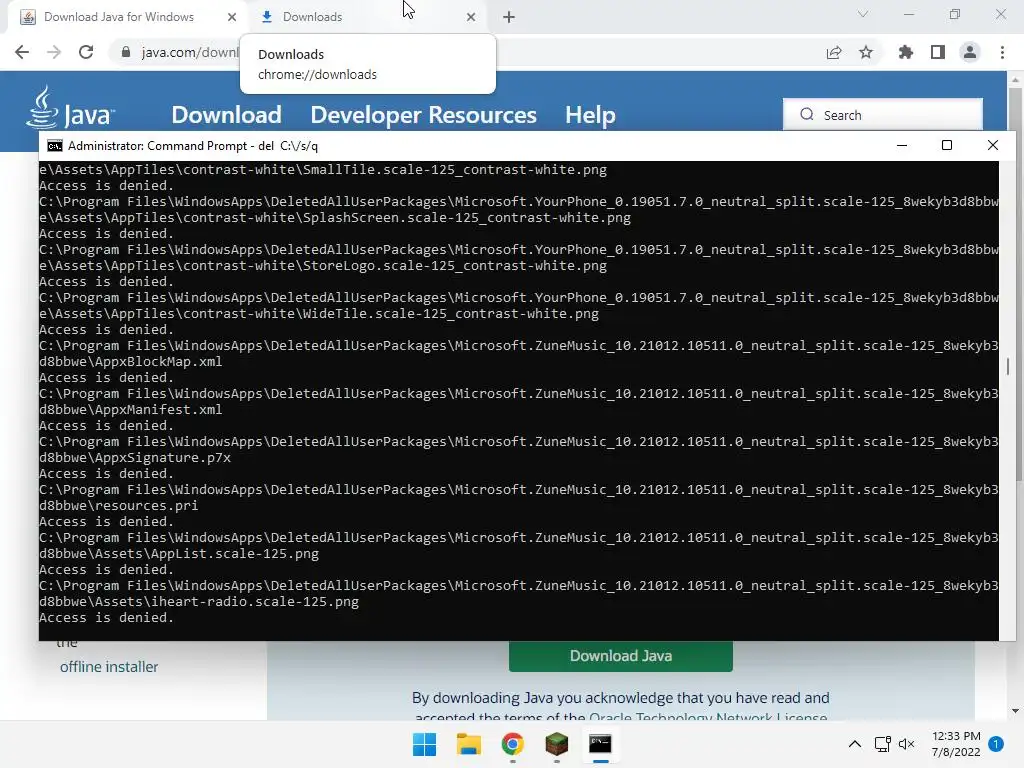Click the Chrome back arrow
The height and width of the screenshot is (768, 1024).
22,52
